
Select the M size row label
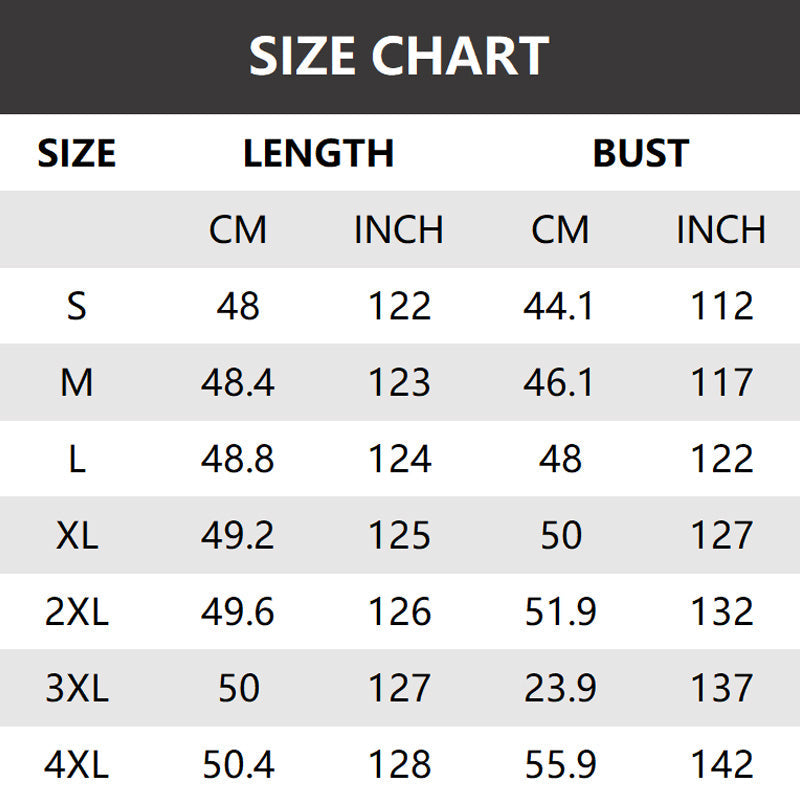[77, 382]
